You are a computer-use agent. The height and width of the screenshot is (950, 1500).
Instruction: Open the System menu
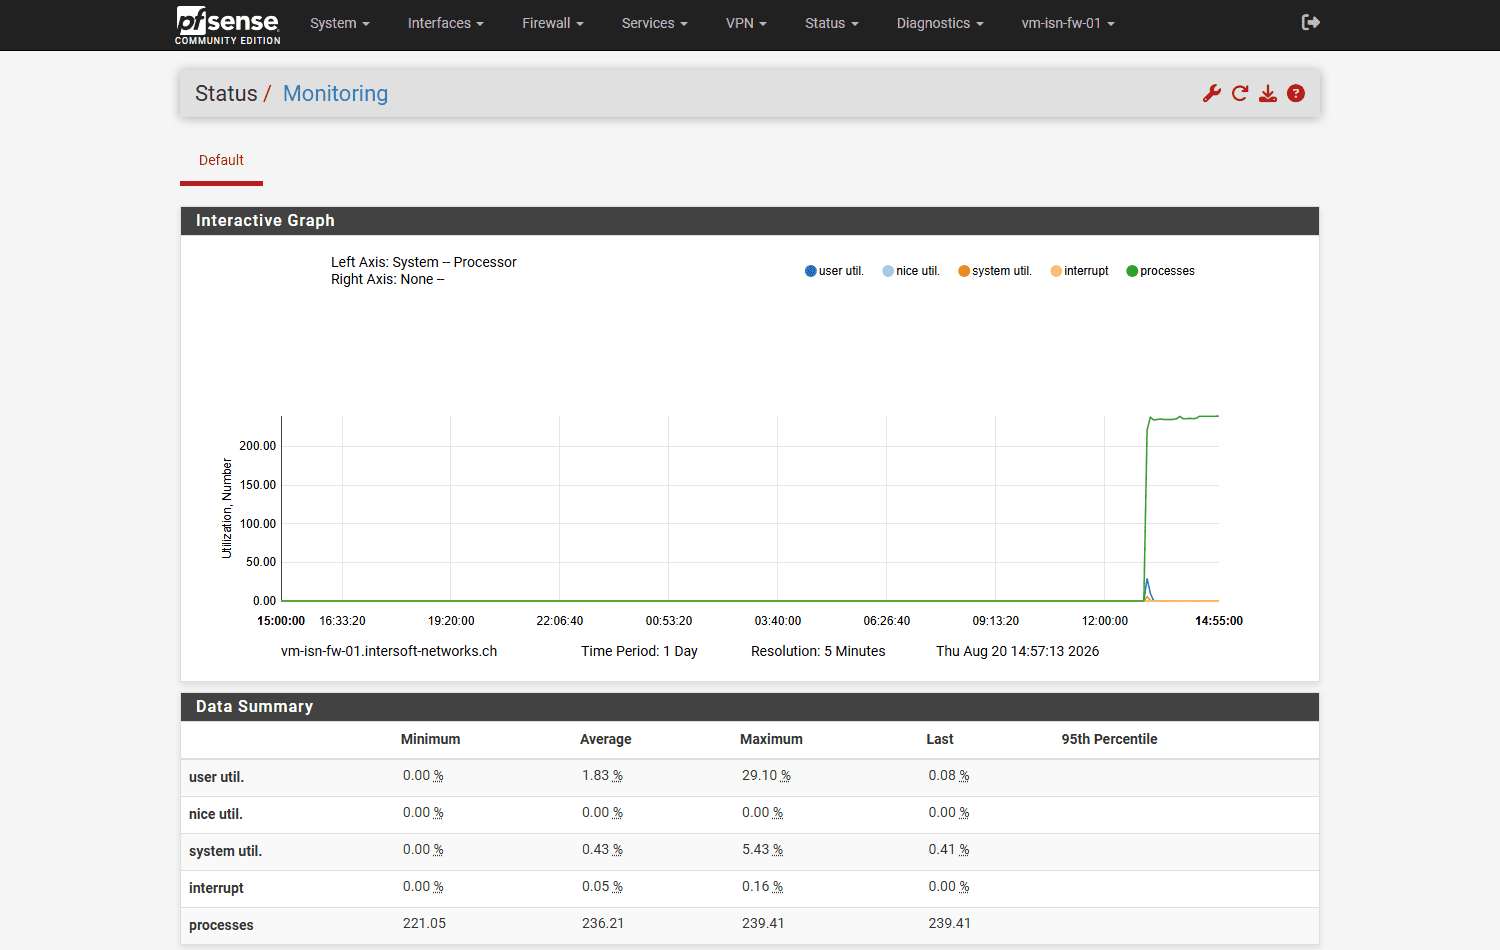[x=340, y=23]
